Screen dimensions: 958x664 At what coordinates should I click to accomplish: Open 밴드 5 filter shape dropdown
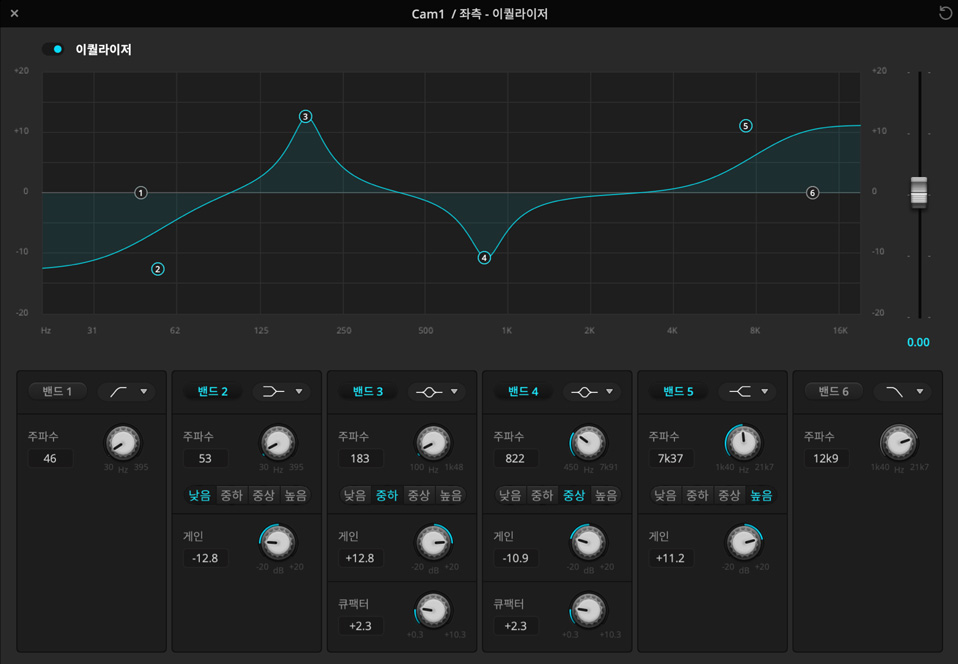(747, 392)
